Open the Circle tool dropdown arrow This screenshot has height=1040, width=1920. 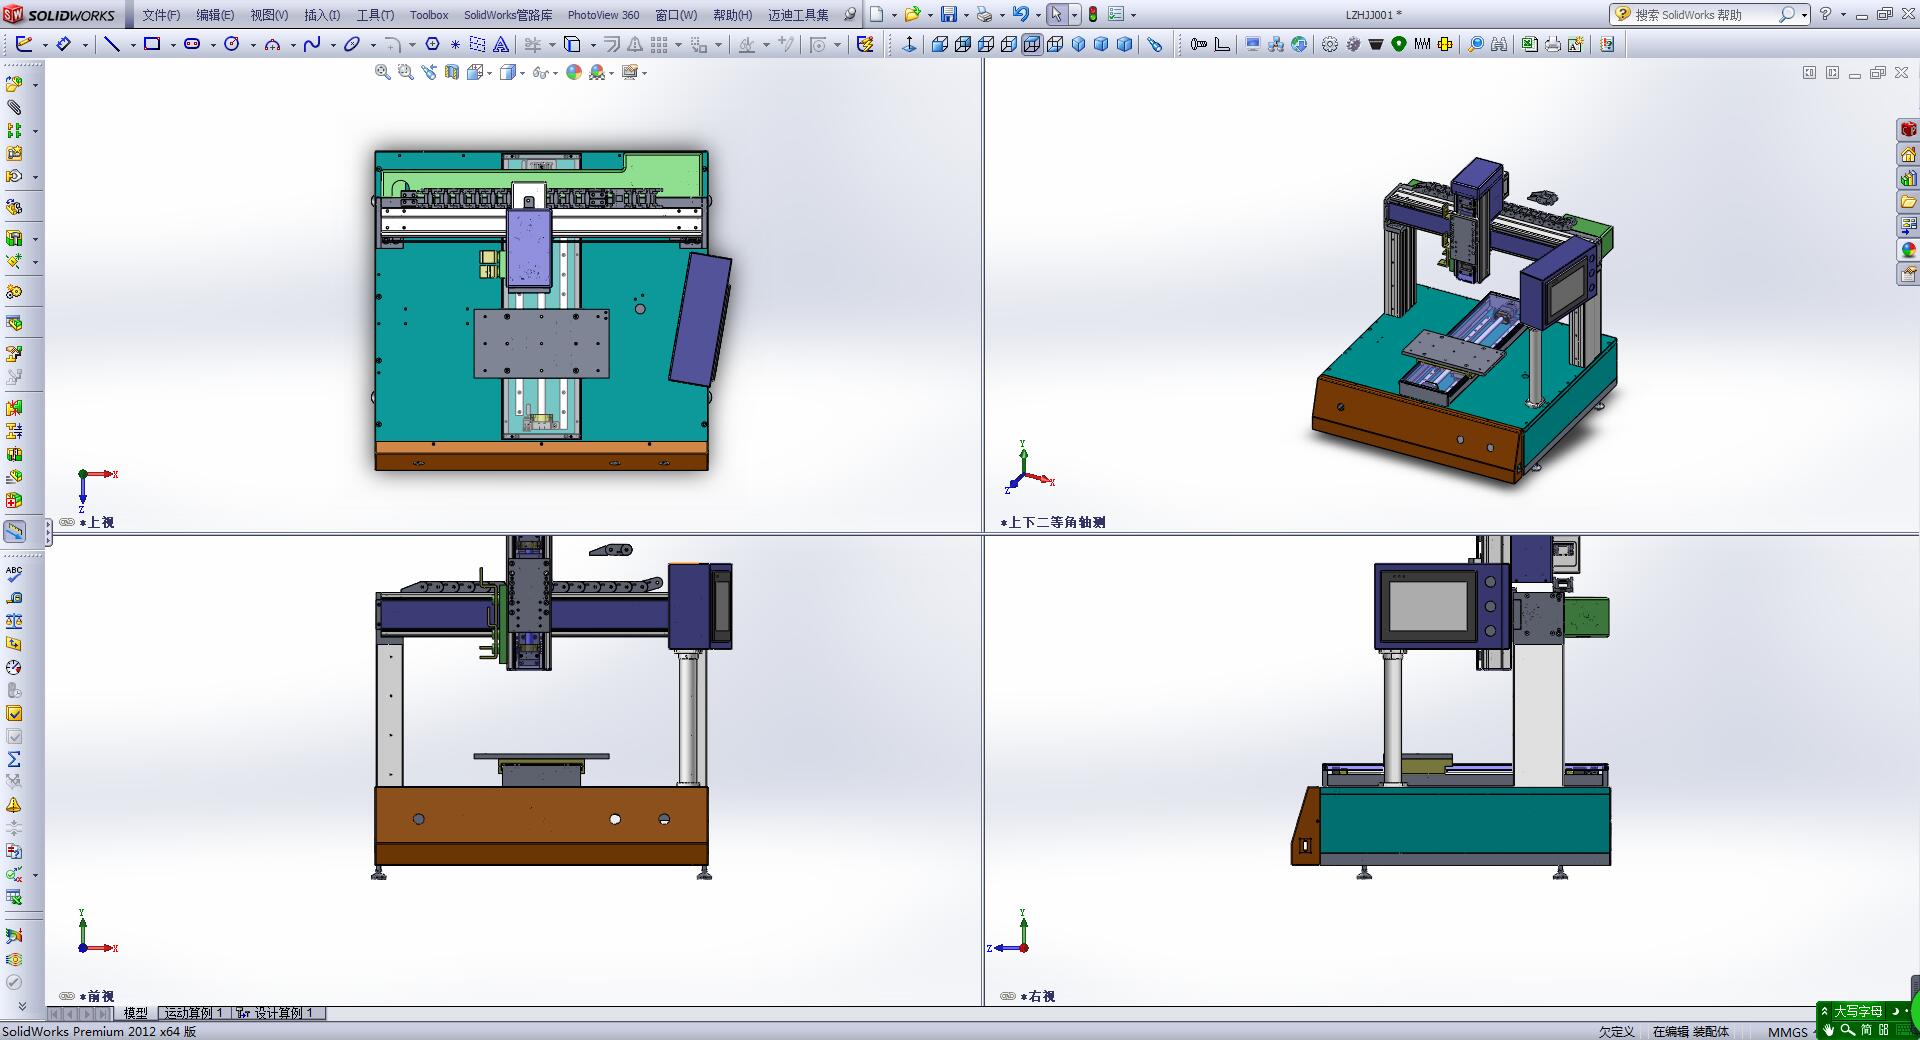(x=252, y=45)
